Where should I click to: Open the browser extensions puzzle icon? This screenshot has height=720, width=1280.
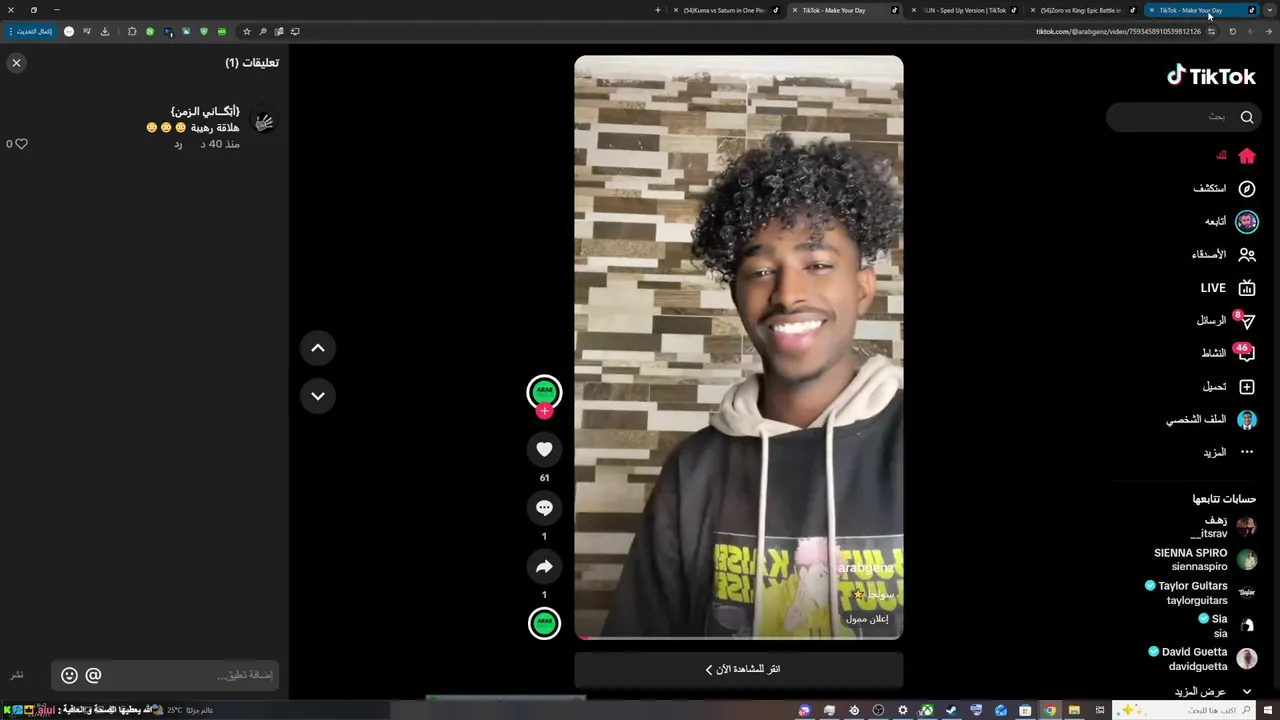[132, 31]
